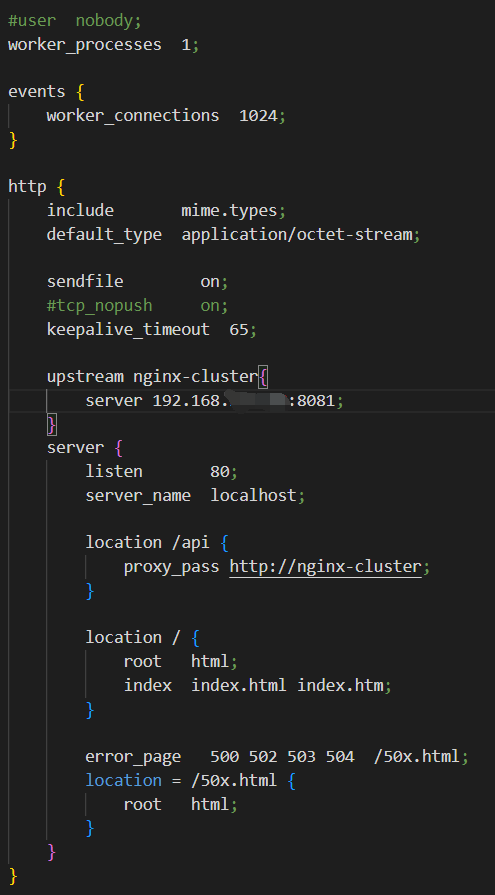Select the keepalive value '65'
Viewport: 495px width, 895px height.
[x=239, y=329]
